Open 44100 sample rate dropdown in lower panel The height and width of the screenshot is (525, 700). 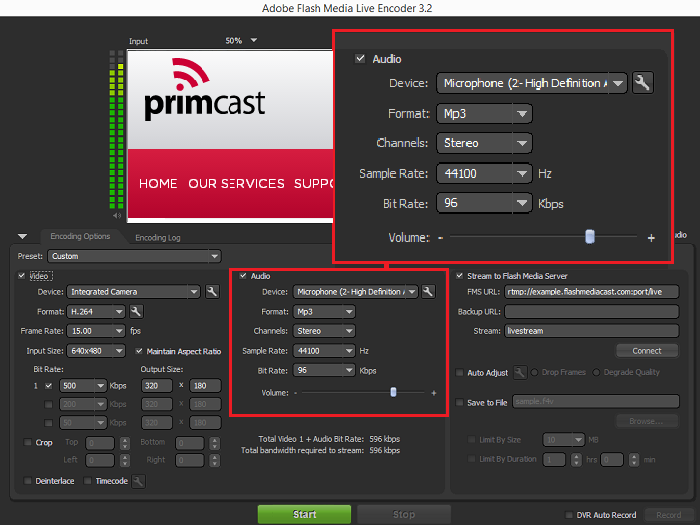coord(324,351)
